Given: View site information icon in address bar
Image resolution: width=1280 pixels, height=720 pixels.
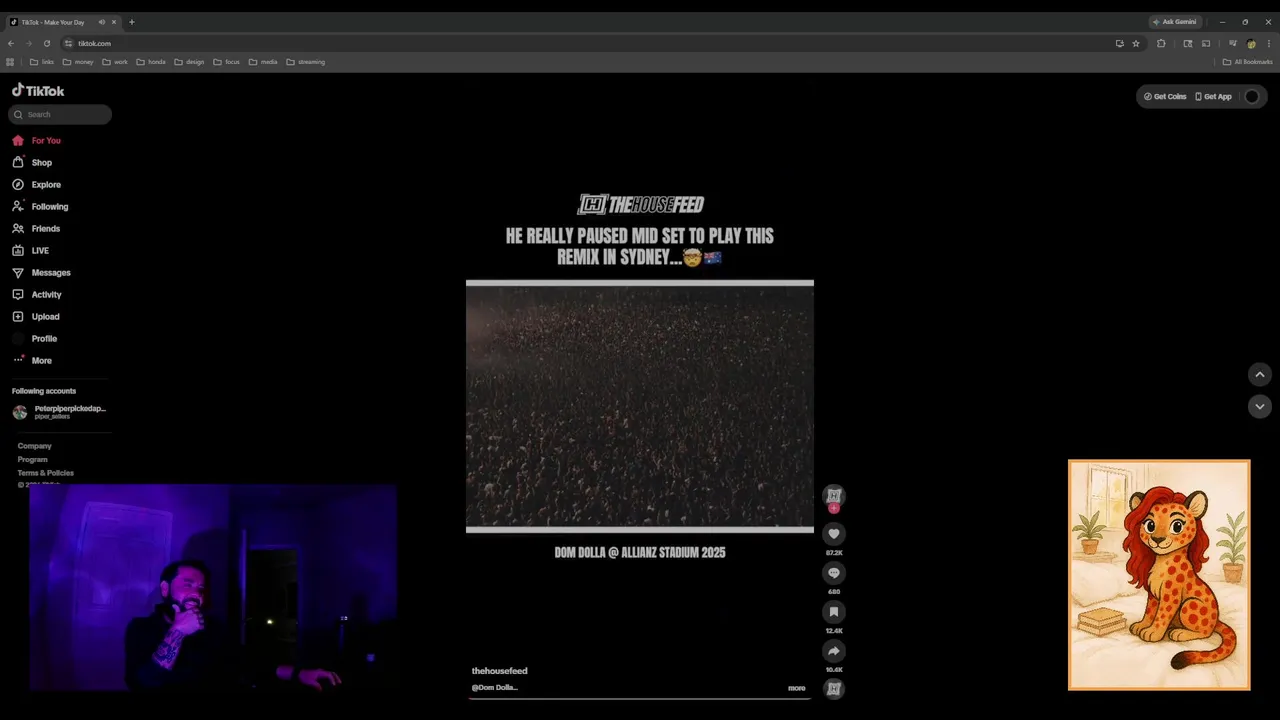Looking at the screenshot, I should click(68, 43).
